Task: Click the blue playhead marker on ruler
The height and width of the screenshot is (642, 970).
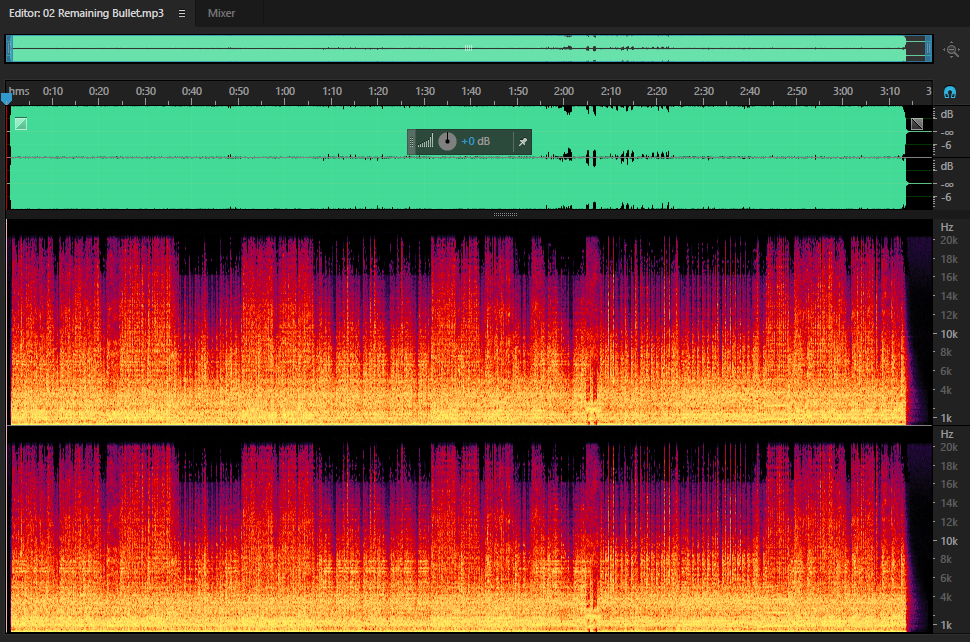Action: (x=6, y=98)
